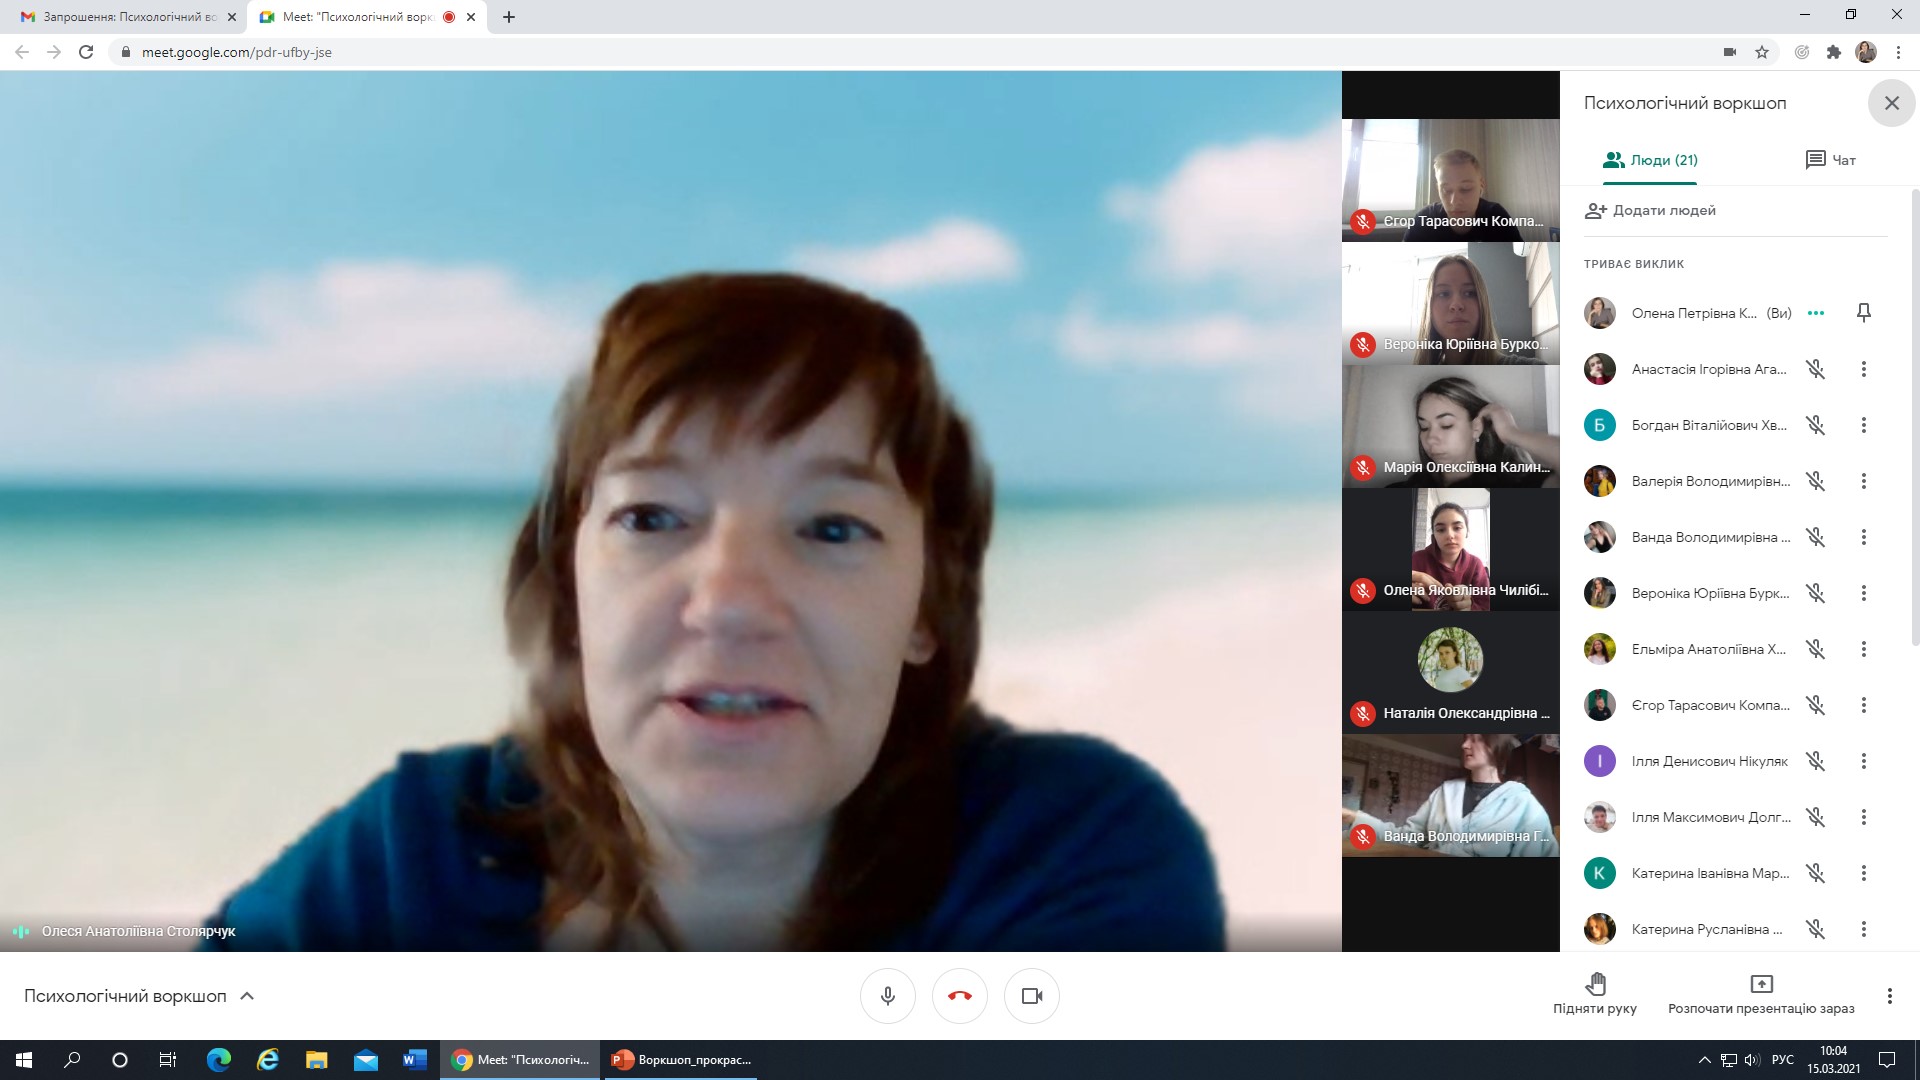Screen dimensions: 1920x1080
Task: Open options menu for Богдан Віталійович
Action: [1863, 425]
